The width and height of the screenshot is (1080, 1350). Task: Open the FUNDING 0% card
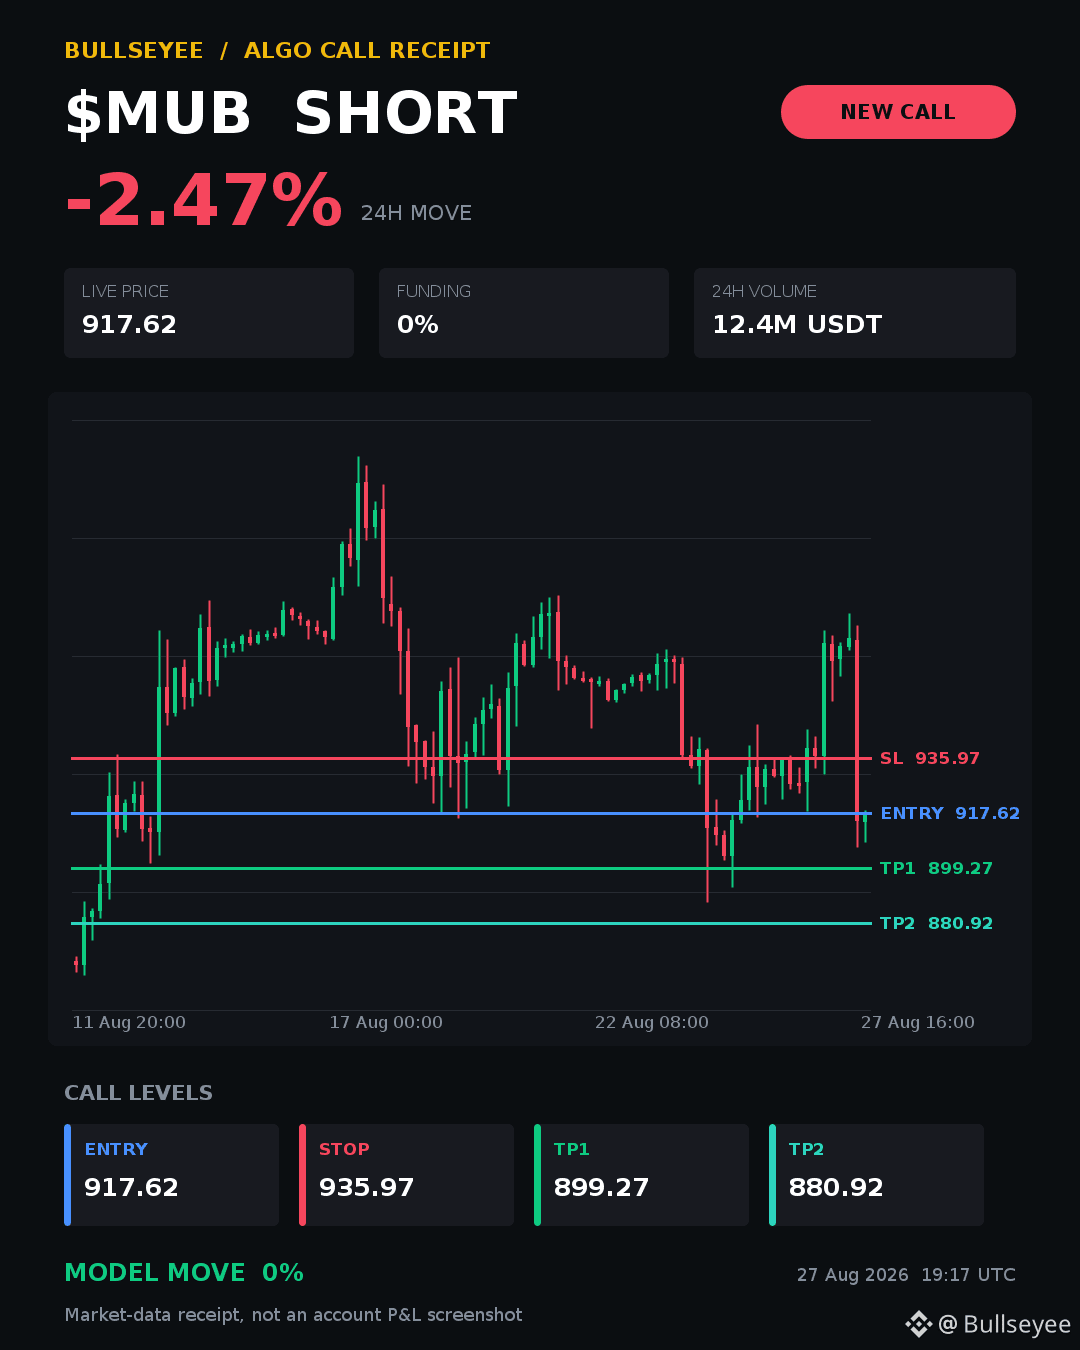(x=524, y=313)
